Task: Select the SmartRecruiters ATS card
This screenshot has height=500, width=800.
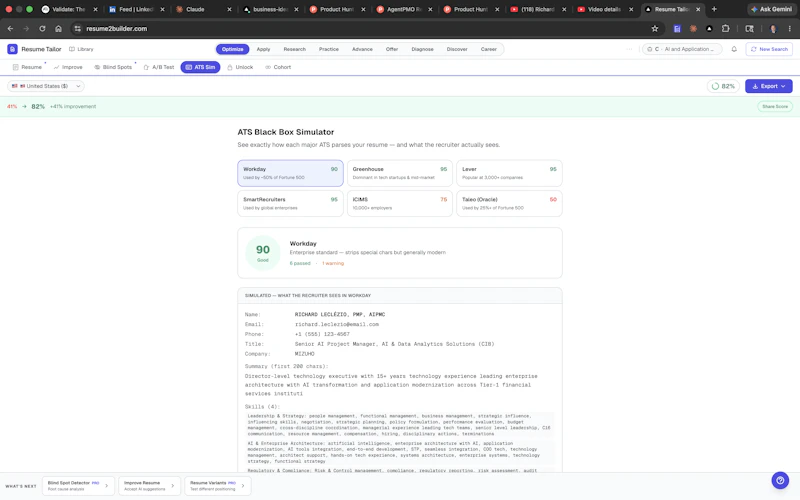Action: click(x=290, y=203)
